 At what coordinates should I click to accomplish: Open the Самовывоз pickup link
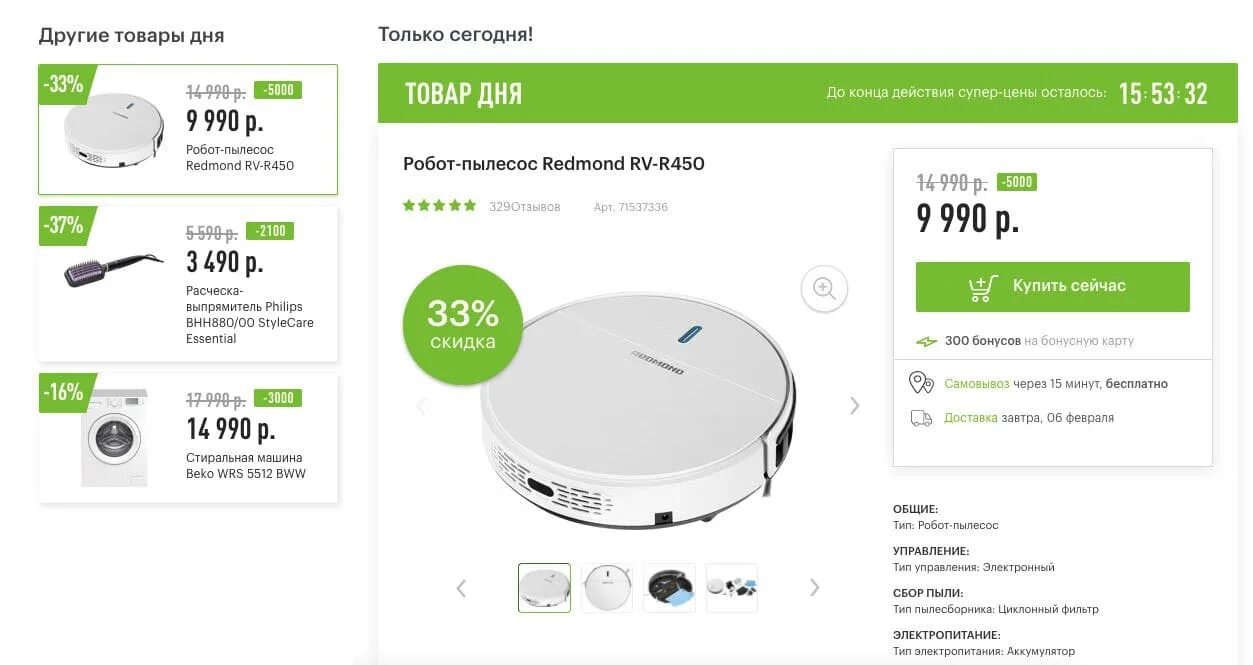(973, 383)
